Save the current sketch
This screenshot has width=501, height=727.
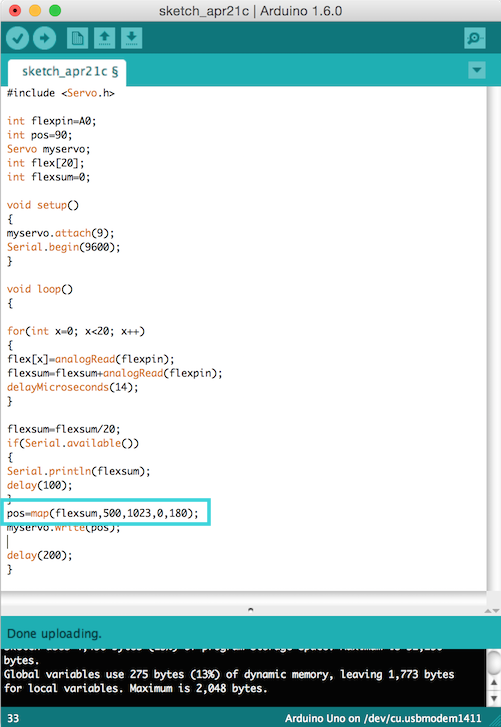tap(132, 38)
